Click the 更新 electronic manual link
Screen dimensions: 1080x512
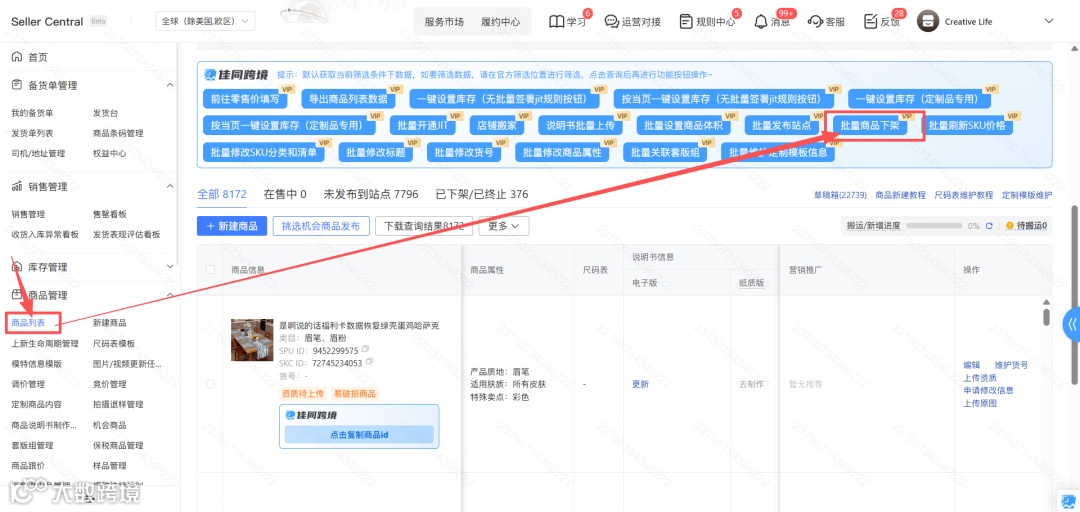[x=640, y=384]
